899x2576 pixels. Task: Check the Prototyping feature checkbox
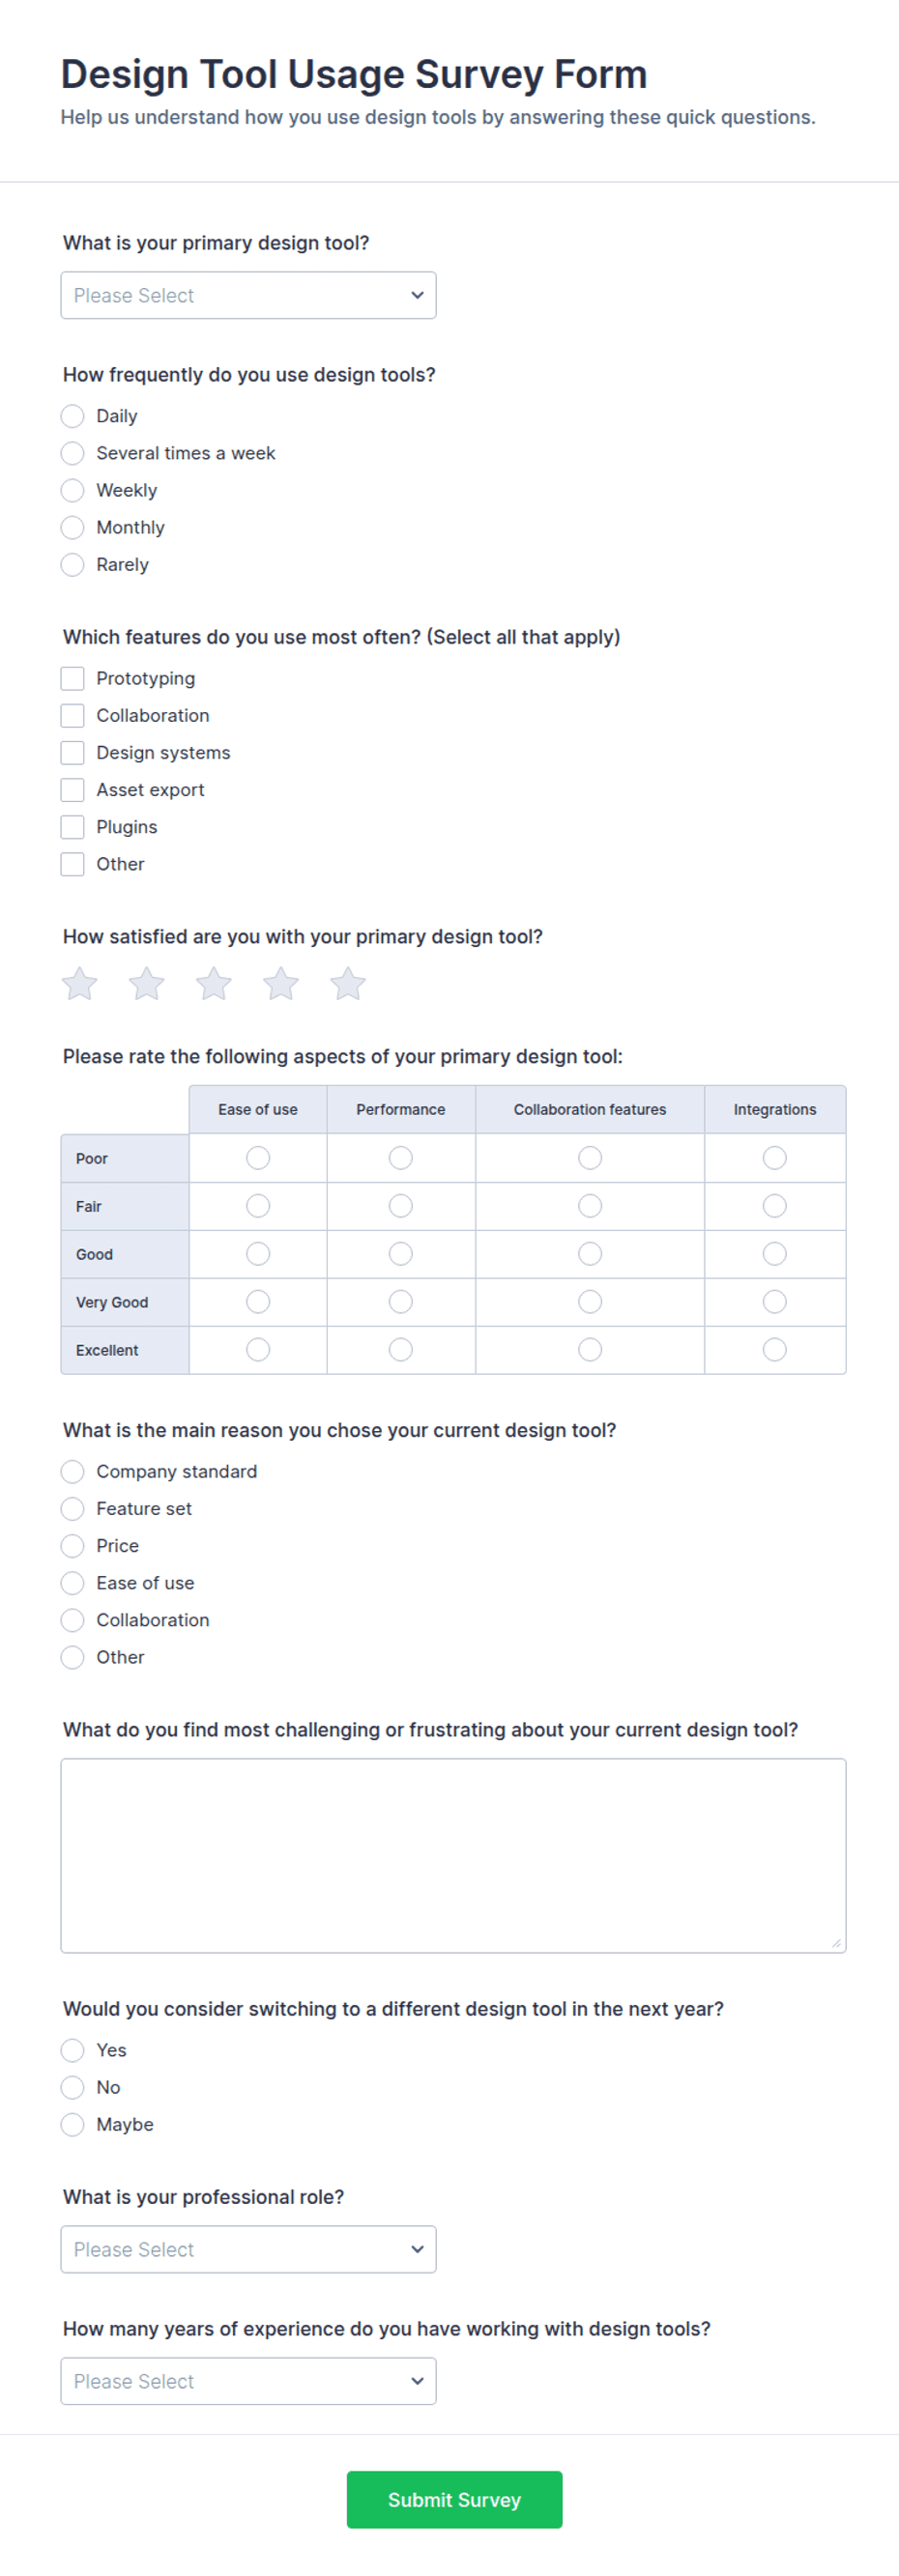point(72,679)
